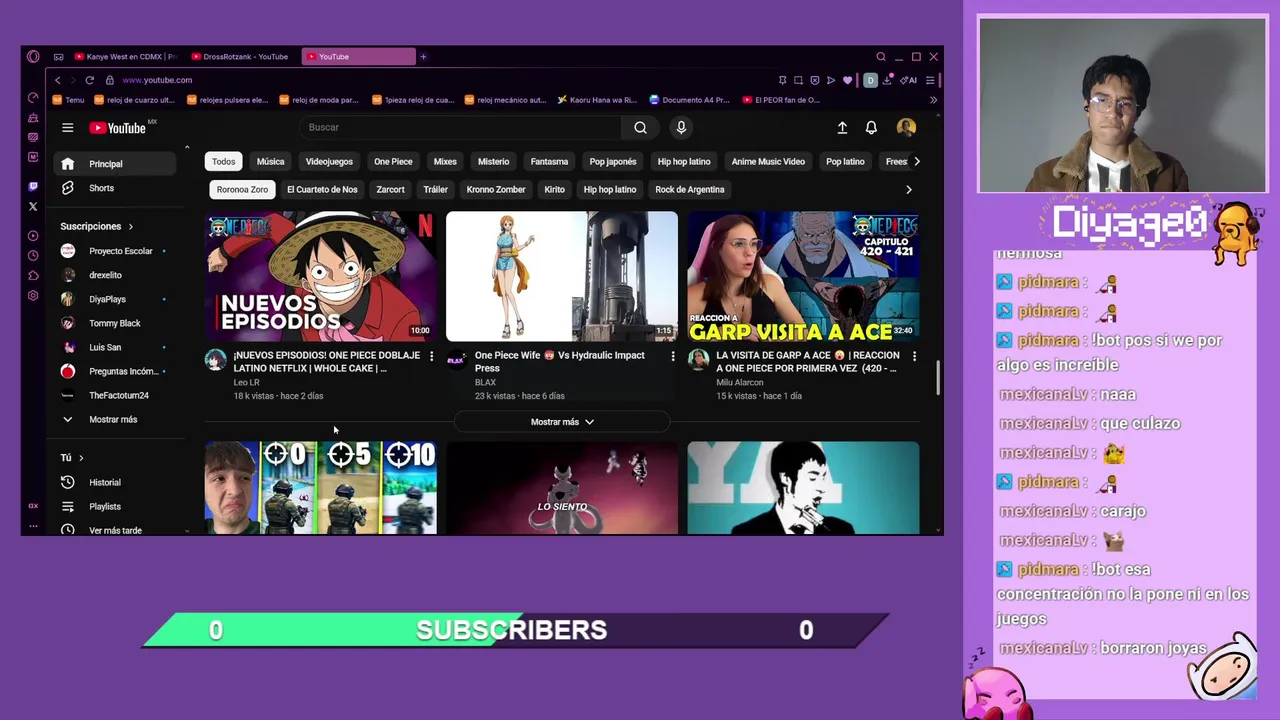
Task: Show more chips with the second row arrow
Action: 908,189
